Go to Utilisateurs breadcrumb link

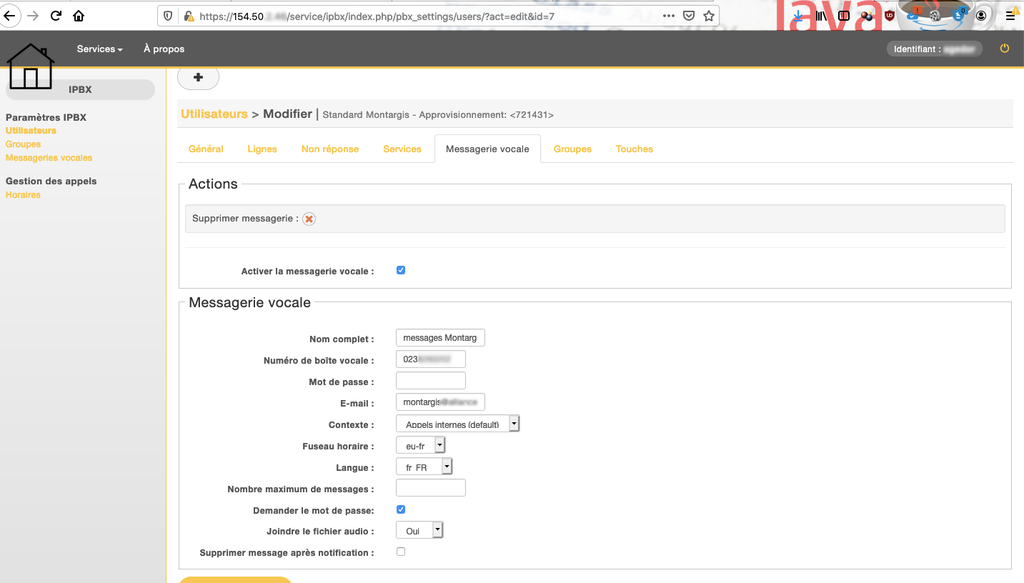pyautogui.click(x=214, y=114)
